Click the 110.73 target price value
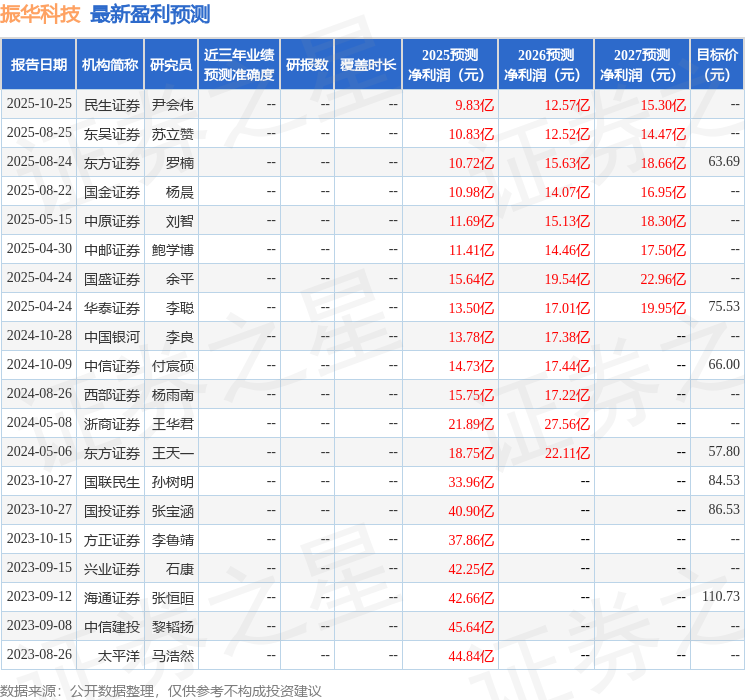The height and width of the screenshot is (700, 745). [721, 597]
